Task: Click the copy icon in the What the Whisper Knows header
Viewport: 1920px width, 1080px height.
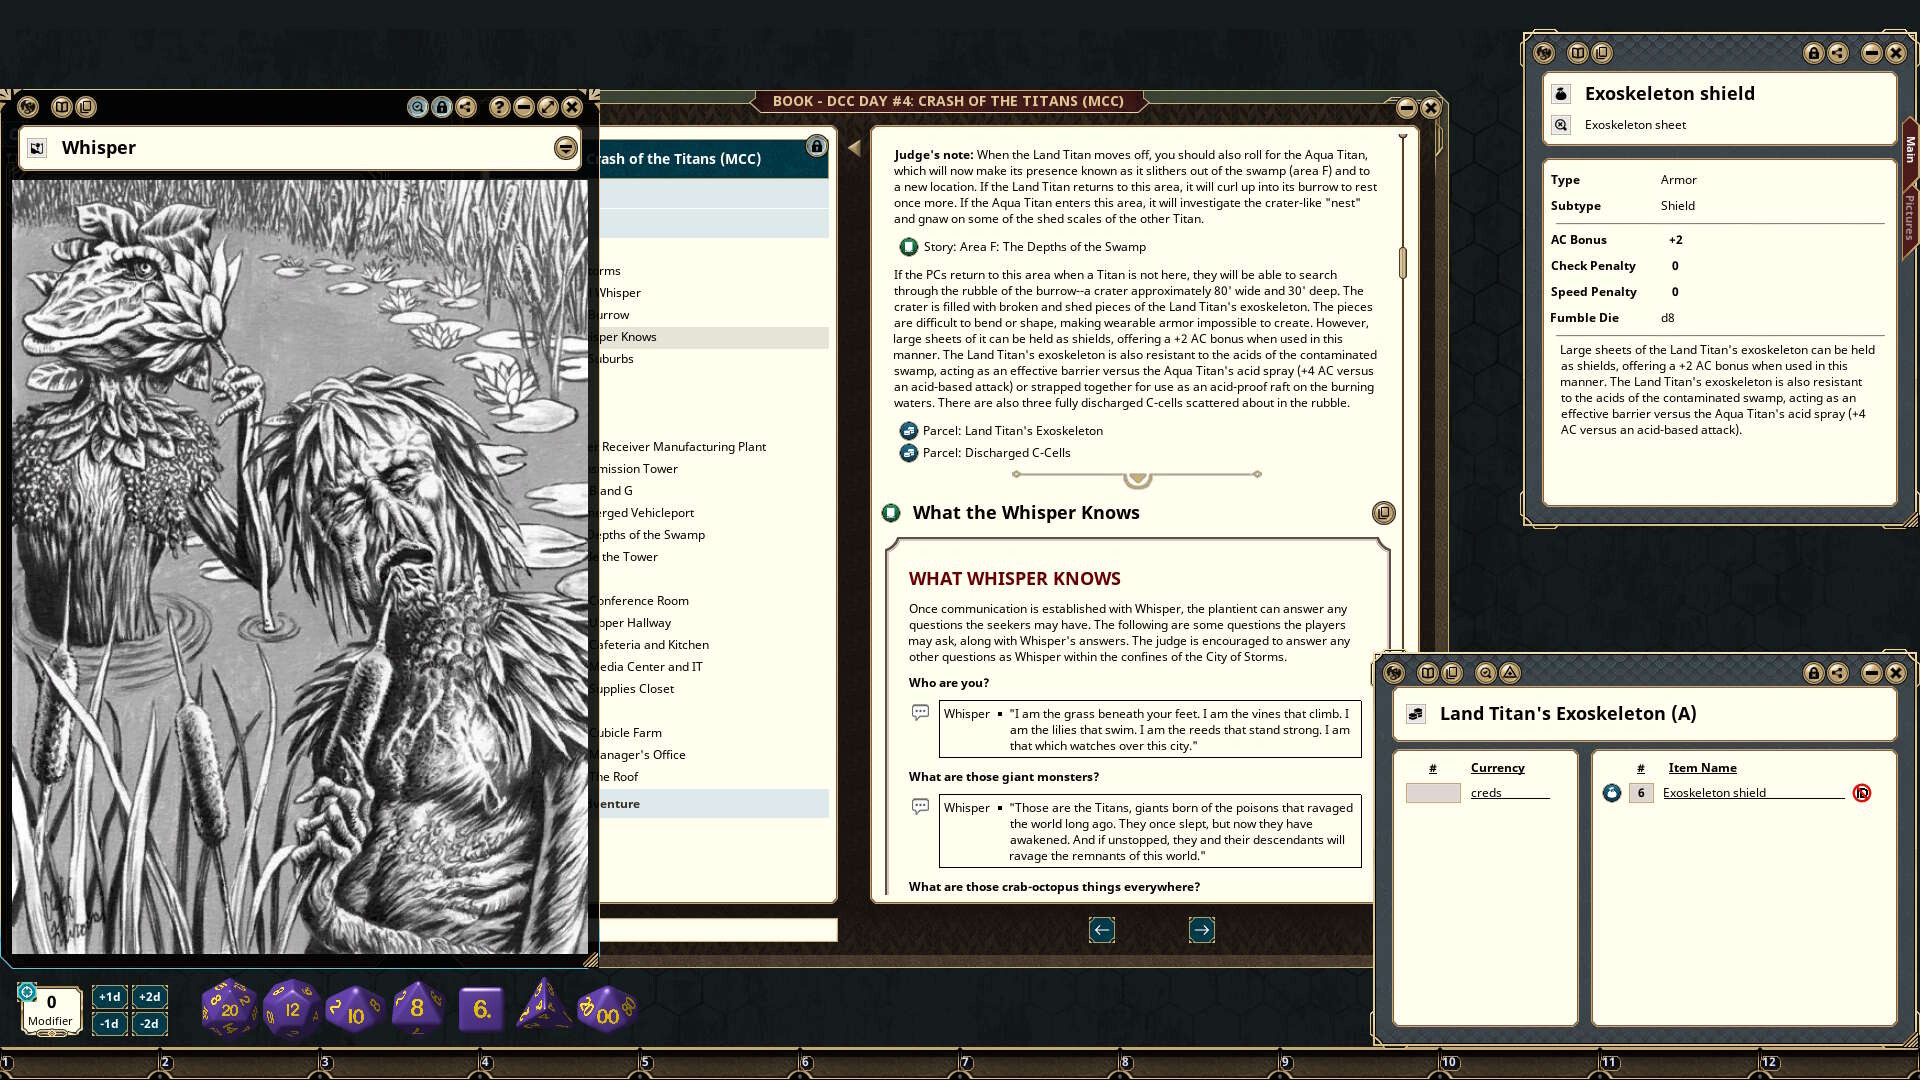Action: pyautogui.click(x=1384, y=513)
